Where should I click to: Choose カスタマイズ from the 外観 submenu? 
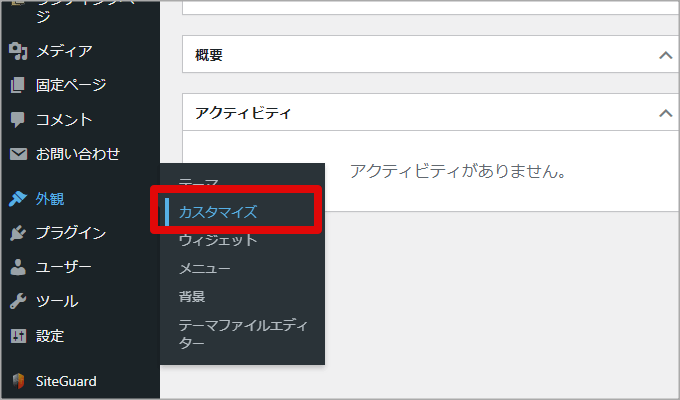pyautogui.click(x=218, y=212)
